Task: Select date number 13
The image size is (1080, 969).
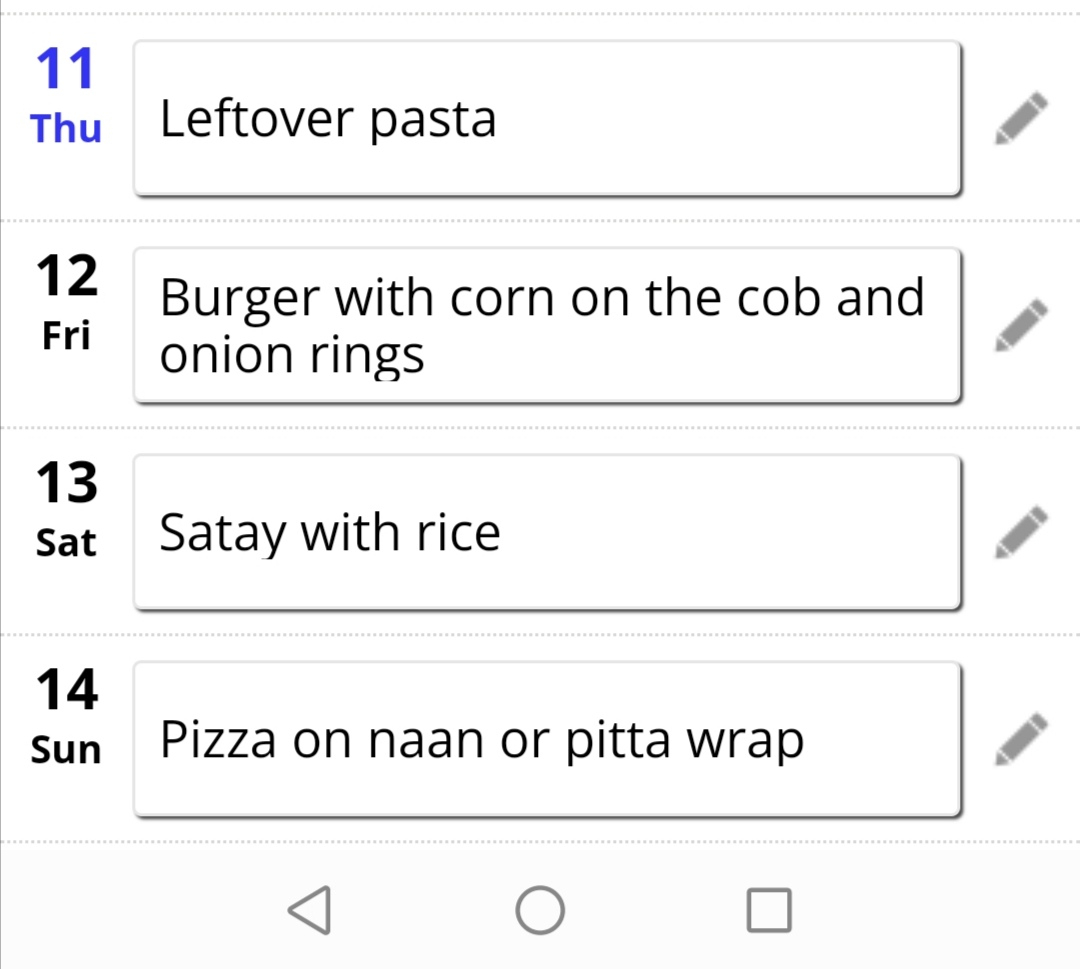Action: pyautogui.click(x=67, y=482)
